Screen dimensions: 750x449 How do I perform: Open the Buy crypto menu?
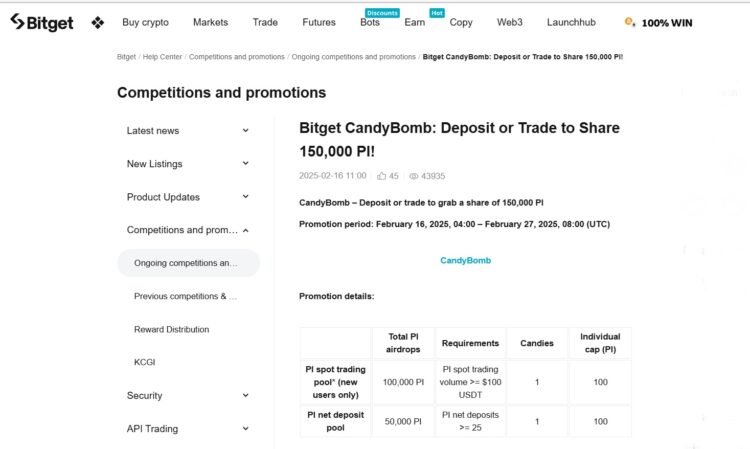(145, 22)
